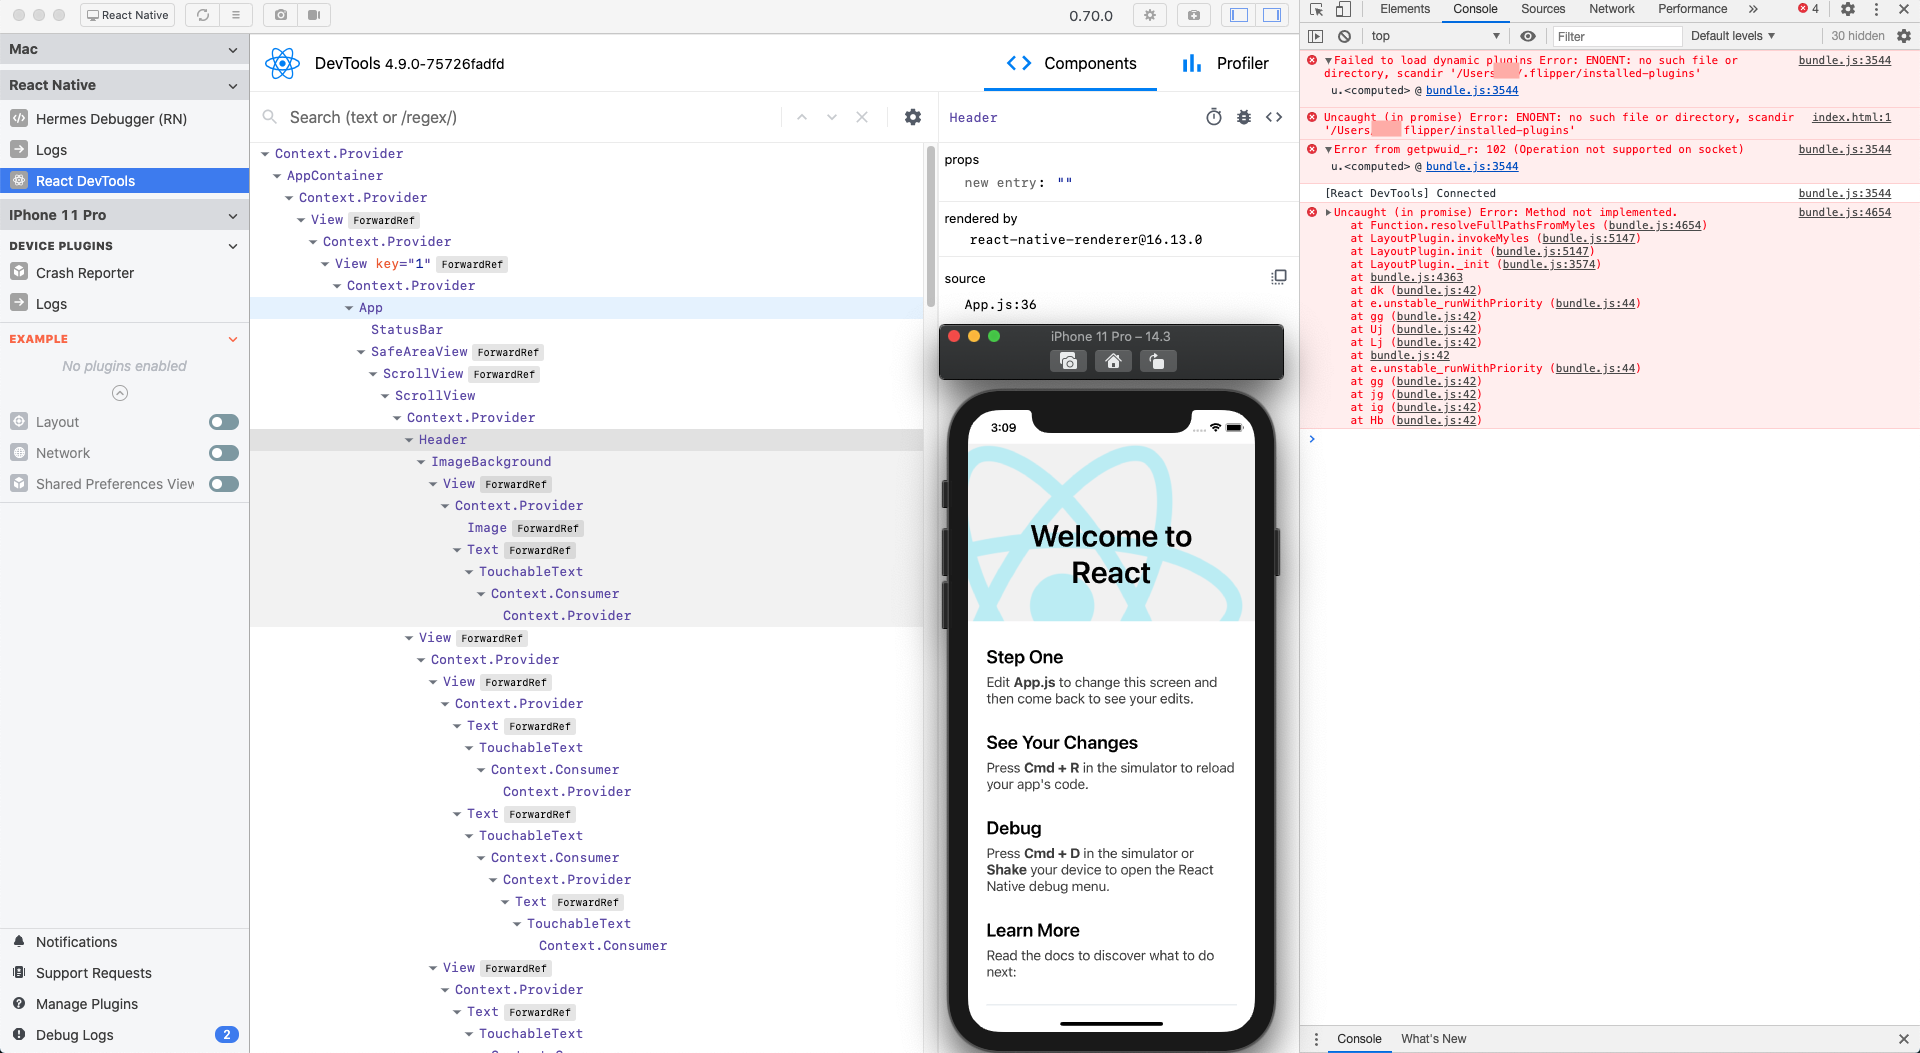Open the Performance tab in Chrome DevTools
1920x1053 pixels.
tap(1692, 9)
